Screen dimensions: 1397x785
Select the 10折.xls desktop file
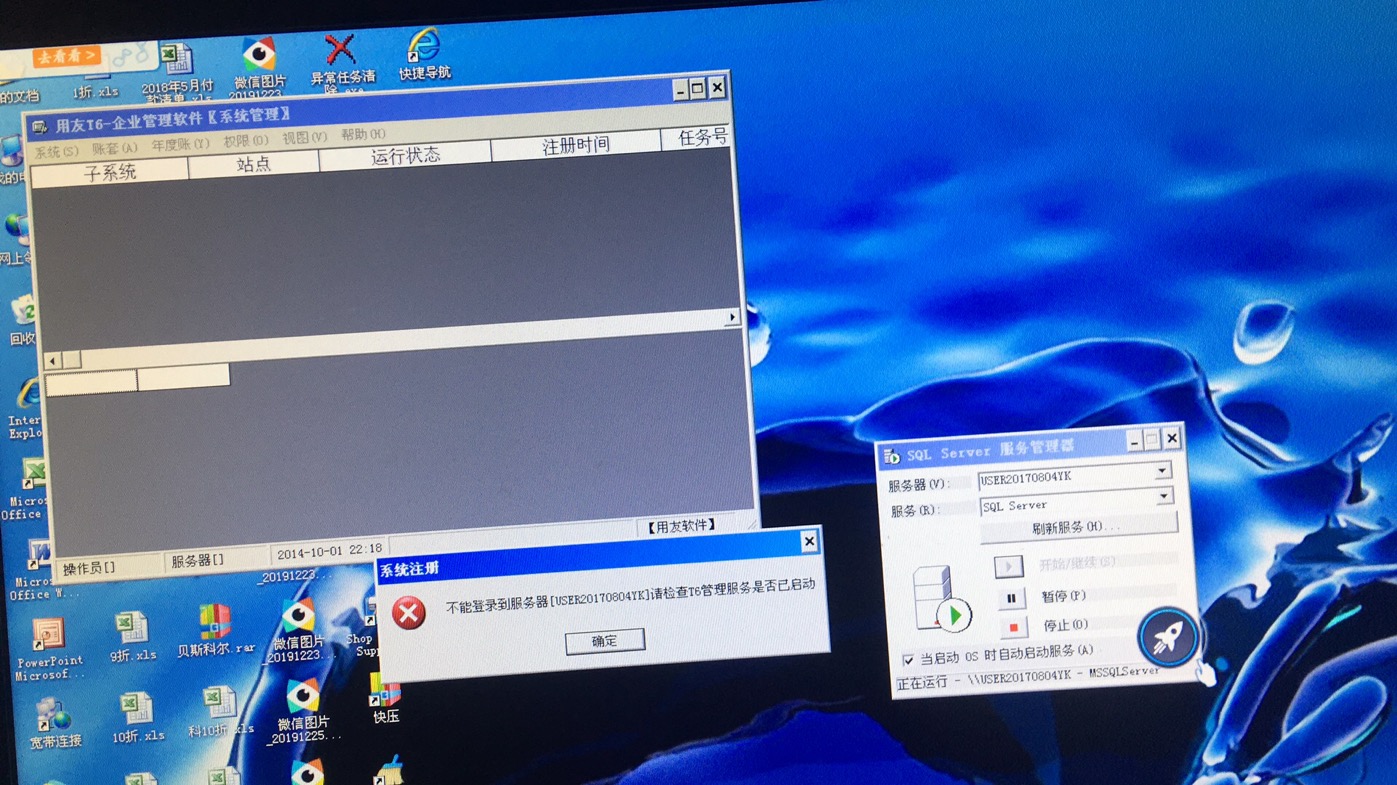137,718
